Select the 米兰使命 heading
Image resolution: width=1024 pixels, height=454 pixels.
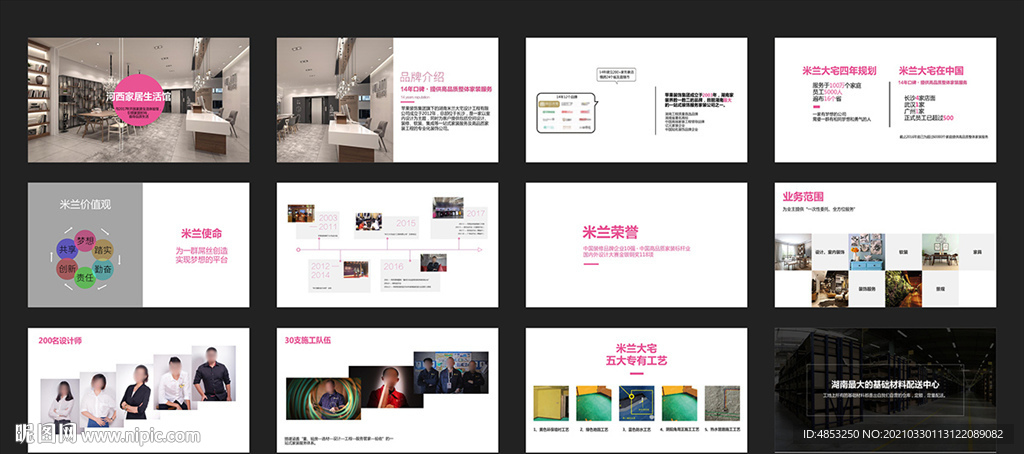202,234
